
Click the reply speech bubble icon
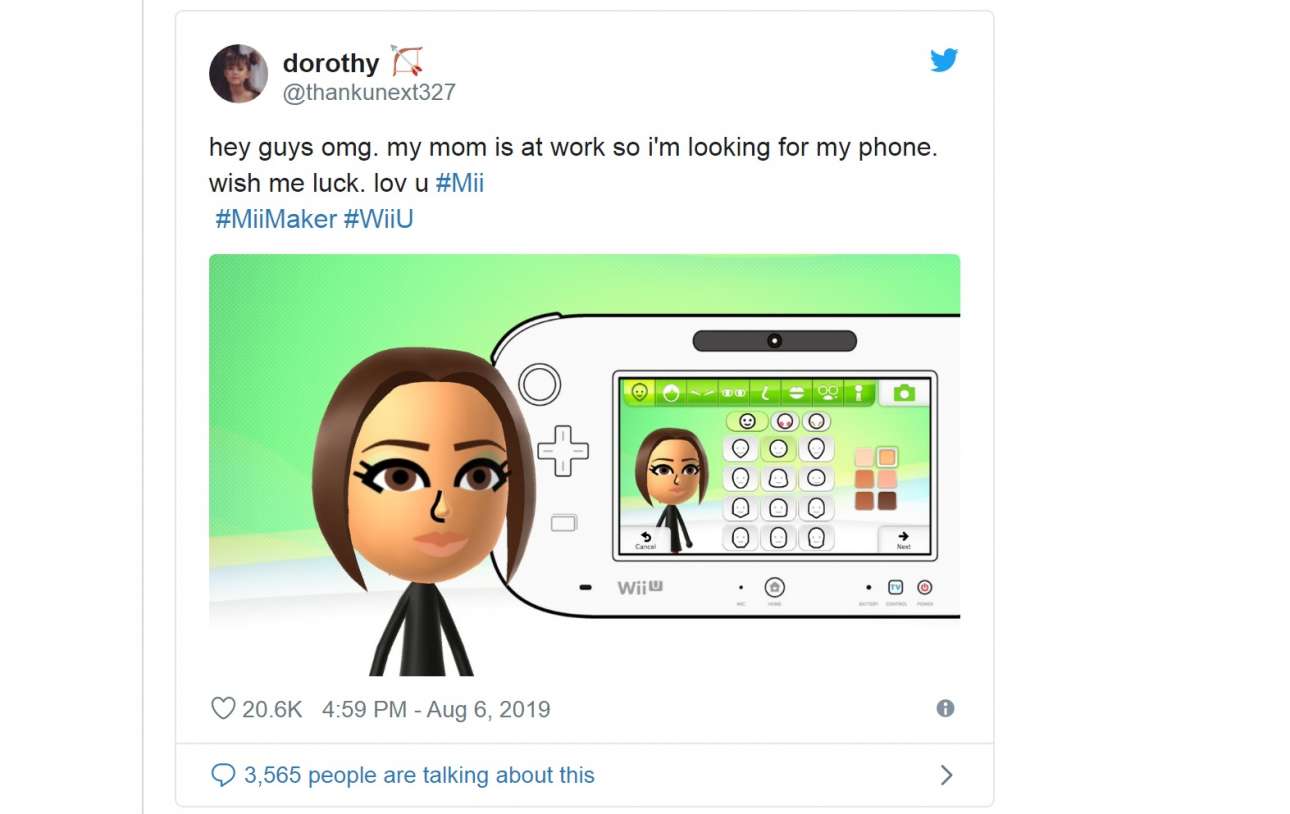coord(223,775)
